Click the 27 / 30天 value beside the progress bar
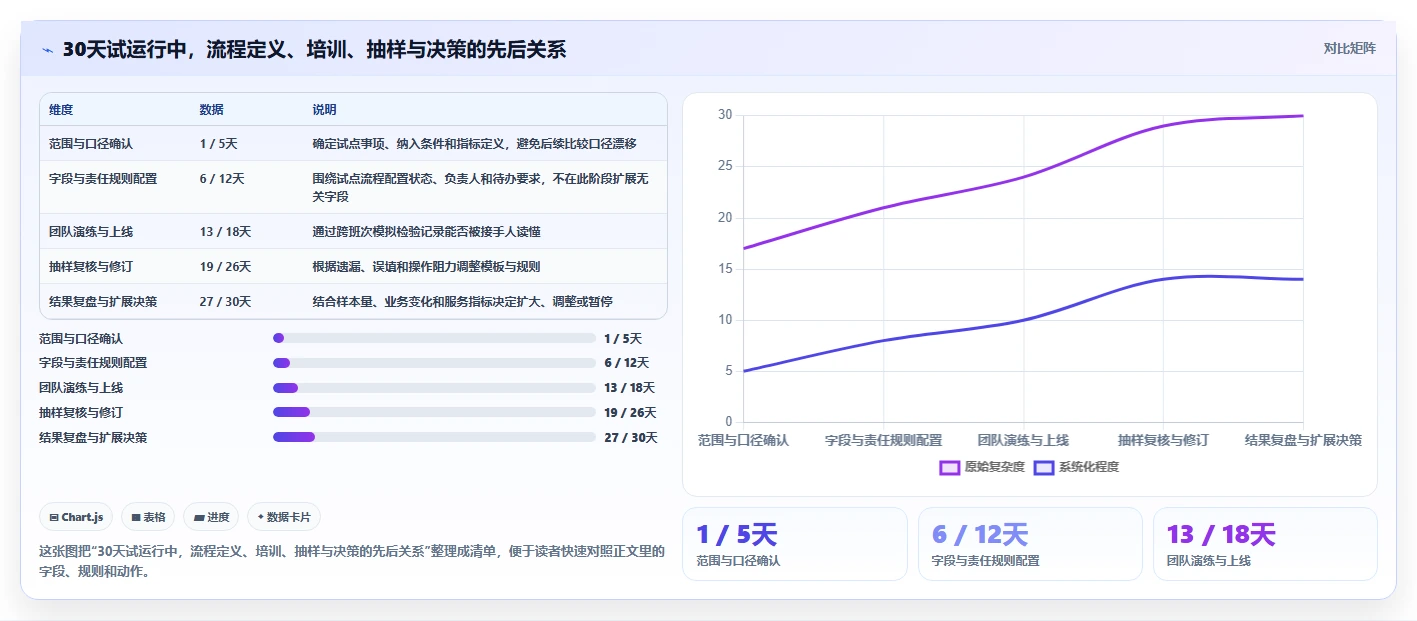1417x621 pixels. click(x=631, y=438)
